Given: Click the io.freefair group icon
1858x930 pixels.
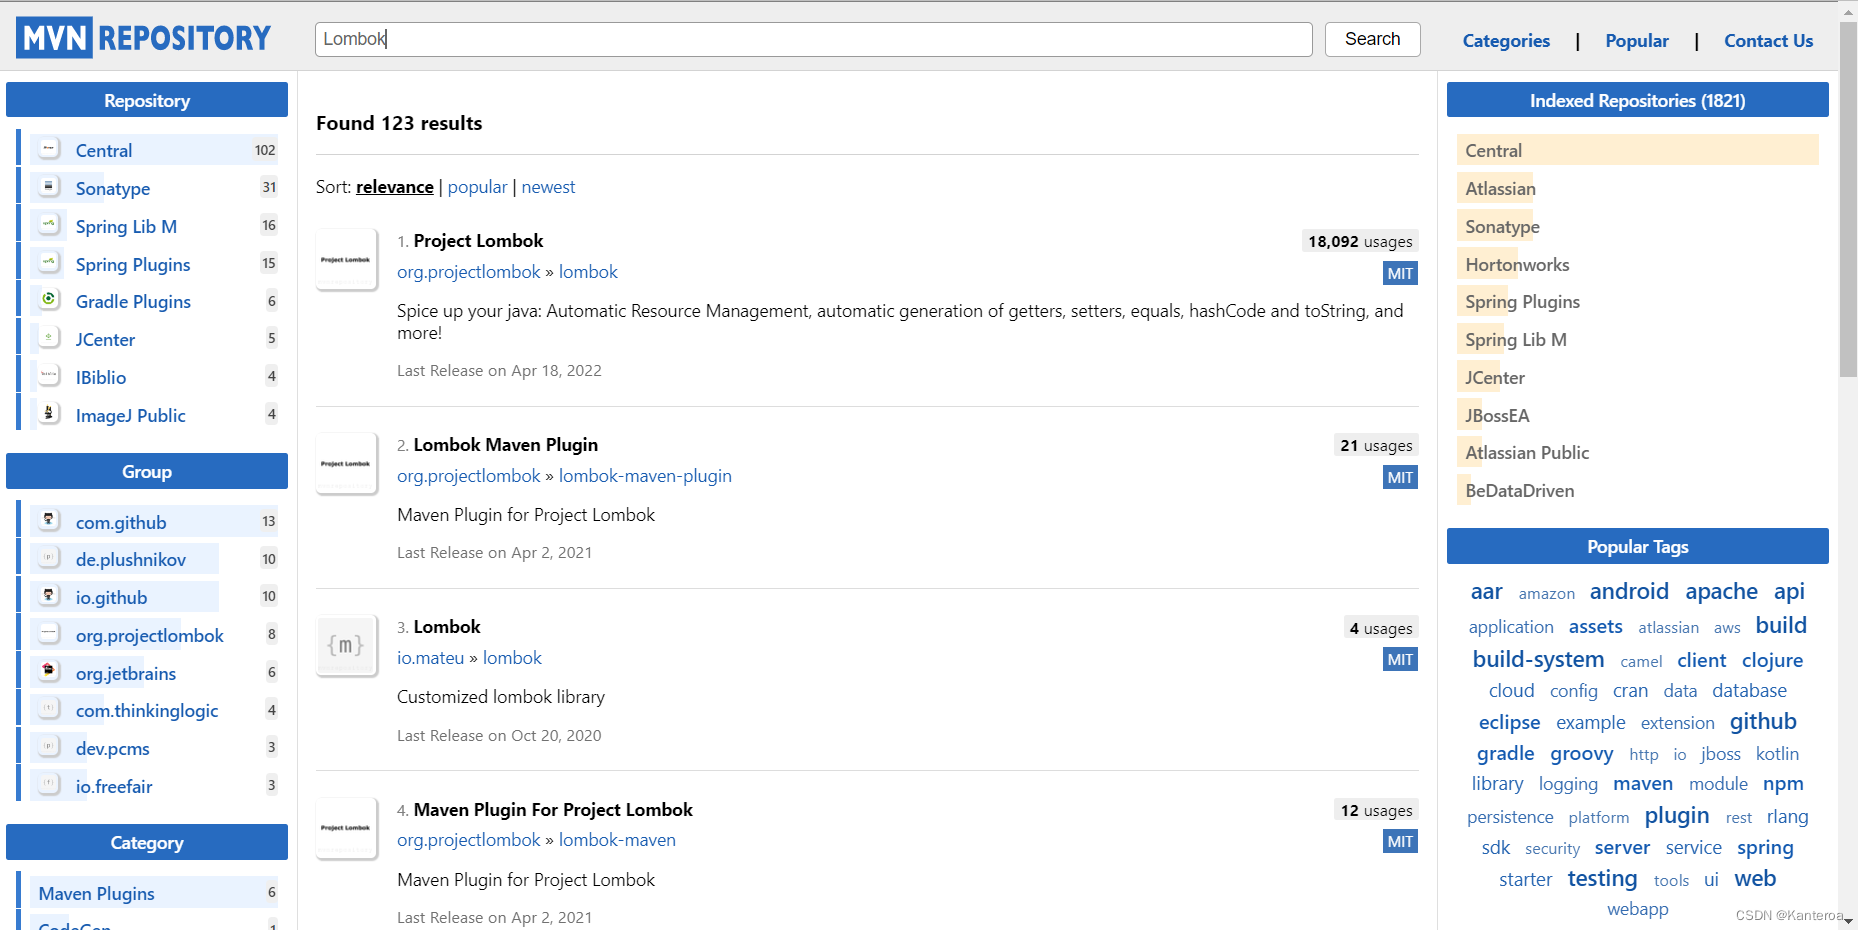Looking at the screenshot, I should click(49, 785).
